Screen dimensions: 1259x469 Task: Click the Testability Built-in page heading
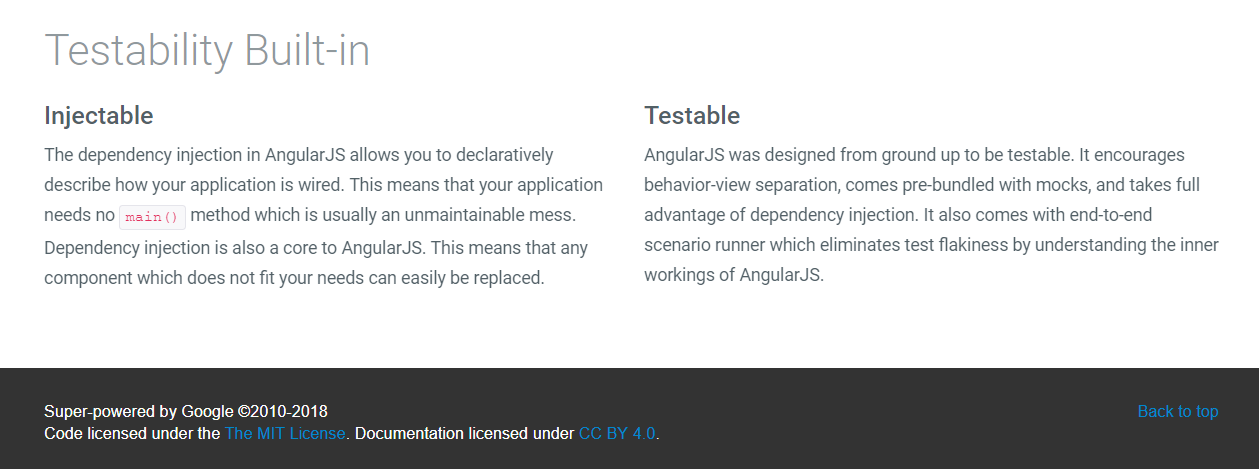coord(207,50)
